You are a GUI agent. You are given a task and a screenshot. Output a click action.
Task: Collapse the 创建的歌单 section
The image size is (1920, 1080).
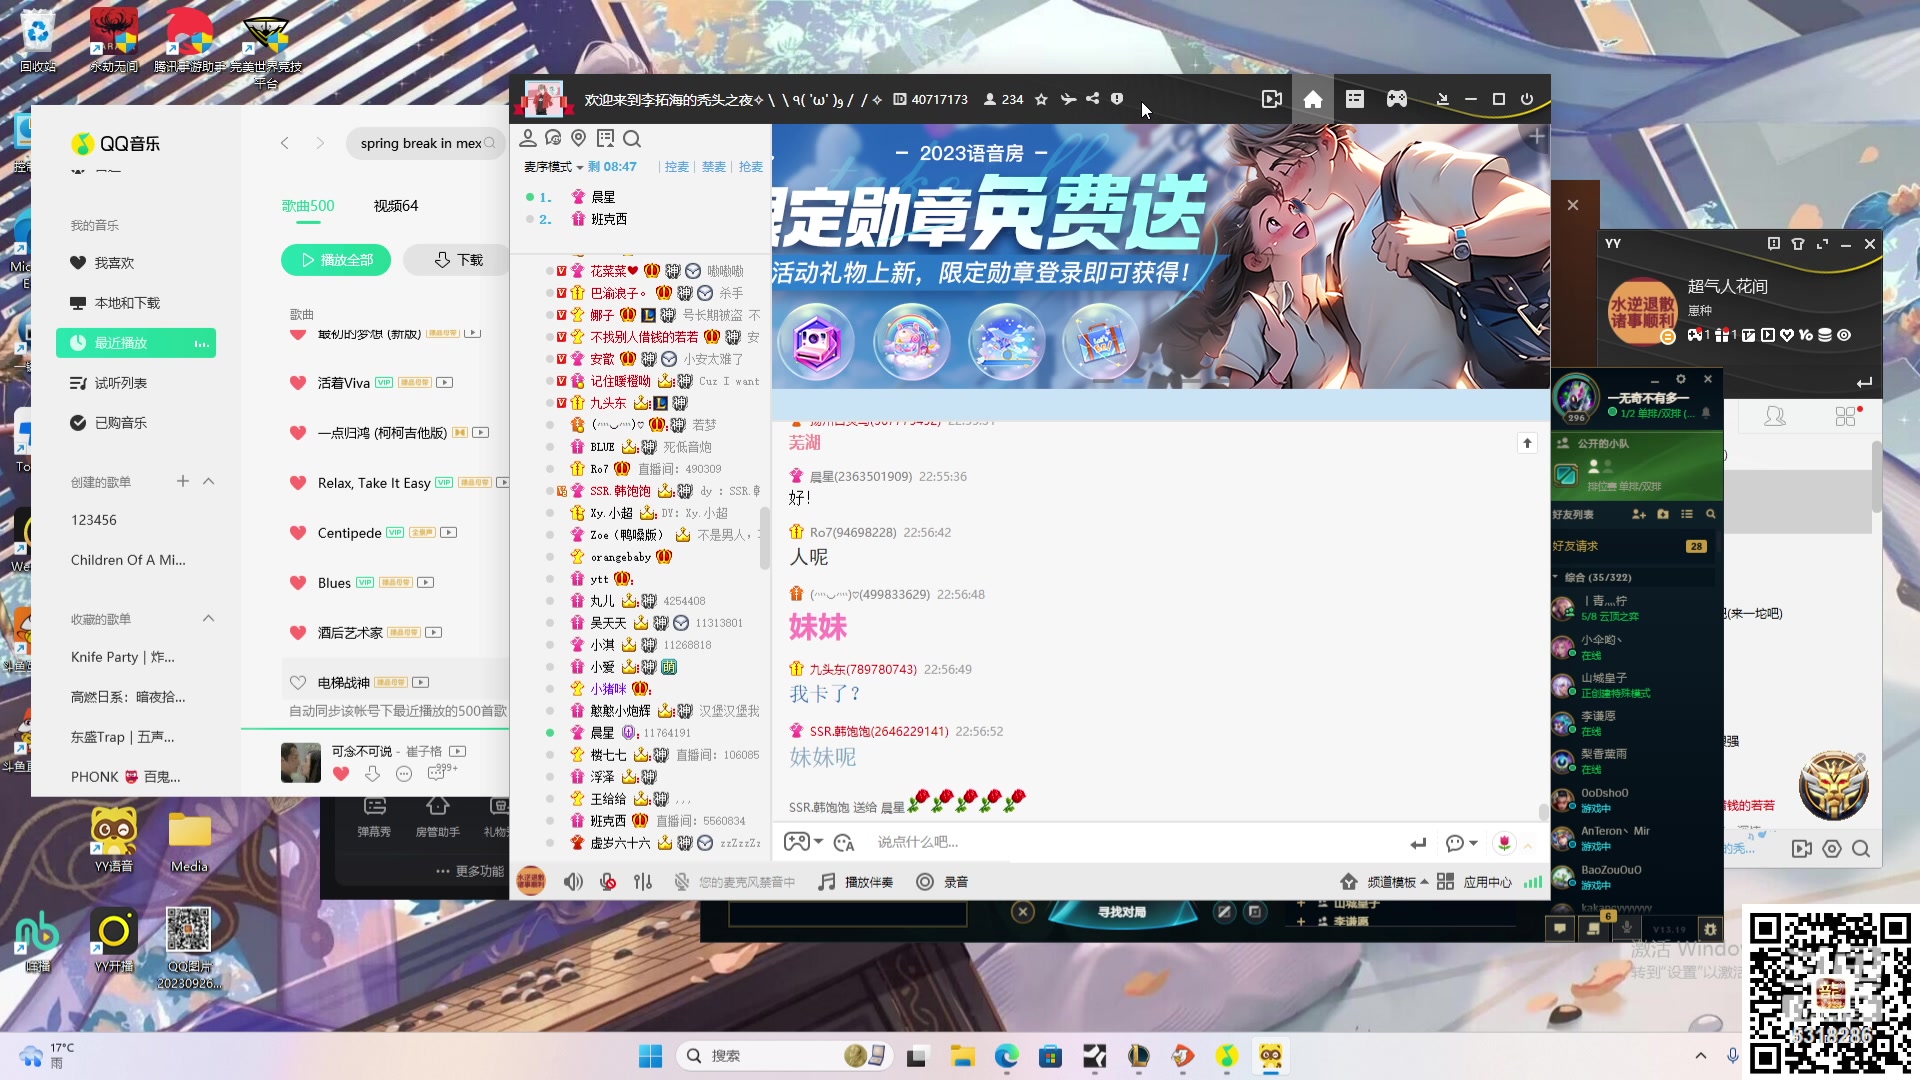[208, 481]
